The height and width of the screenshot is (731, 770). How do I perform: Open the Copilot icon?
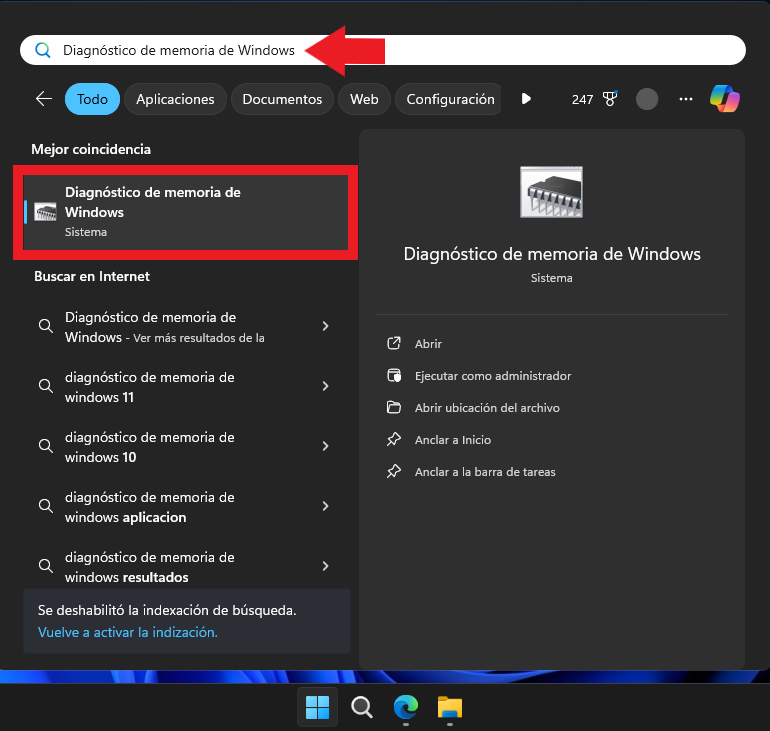[725, 99]
